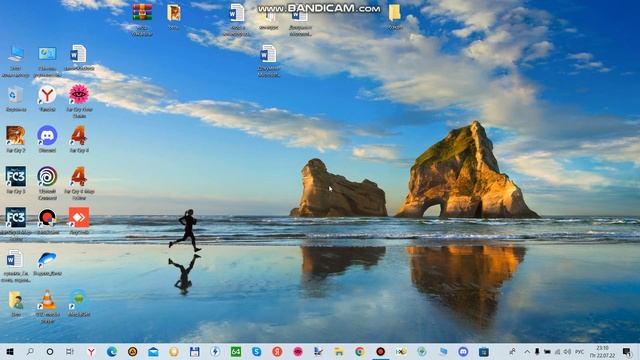Open the blue lightning bolt taskbar app
The image size is (640, 360).
[215, 351]
